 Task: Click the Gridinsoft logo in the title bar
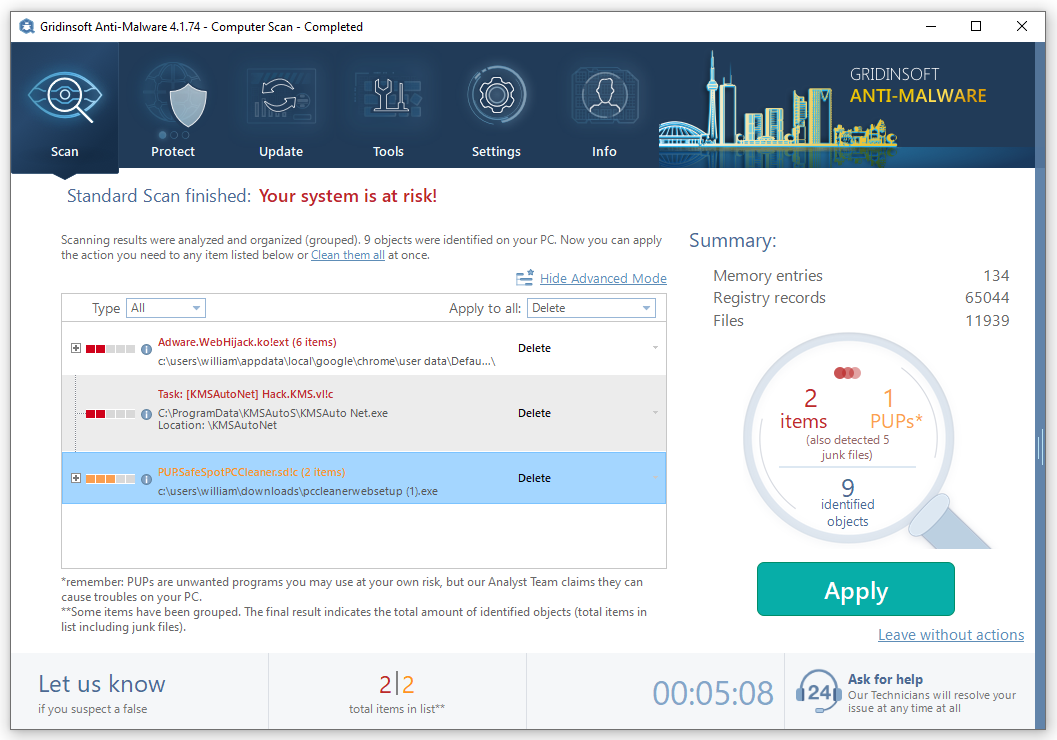(x=26, y=26)
